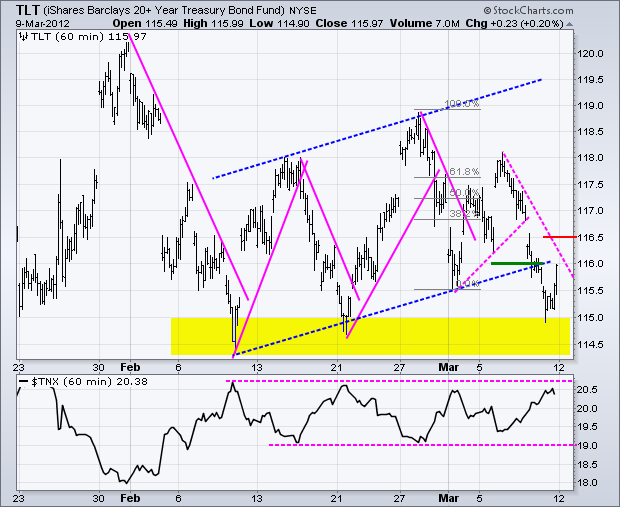Click the 27 date label on upper axis
620x507 pixels.
click(399, 367)
